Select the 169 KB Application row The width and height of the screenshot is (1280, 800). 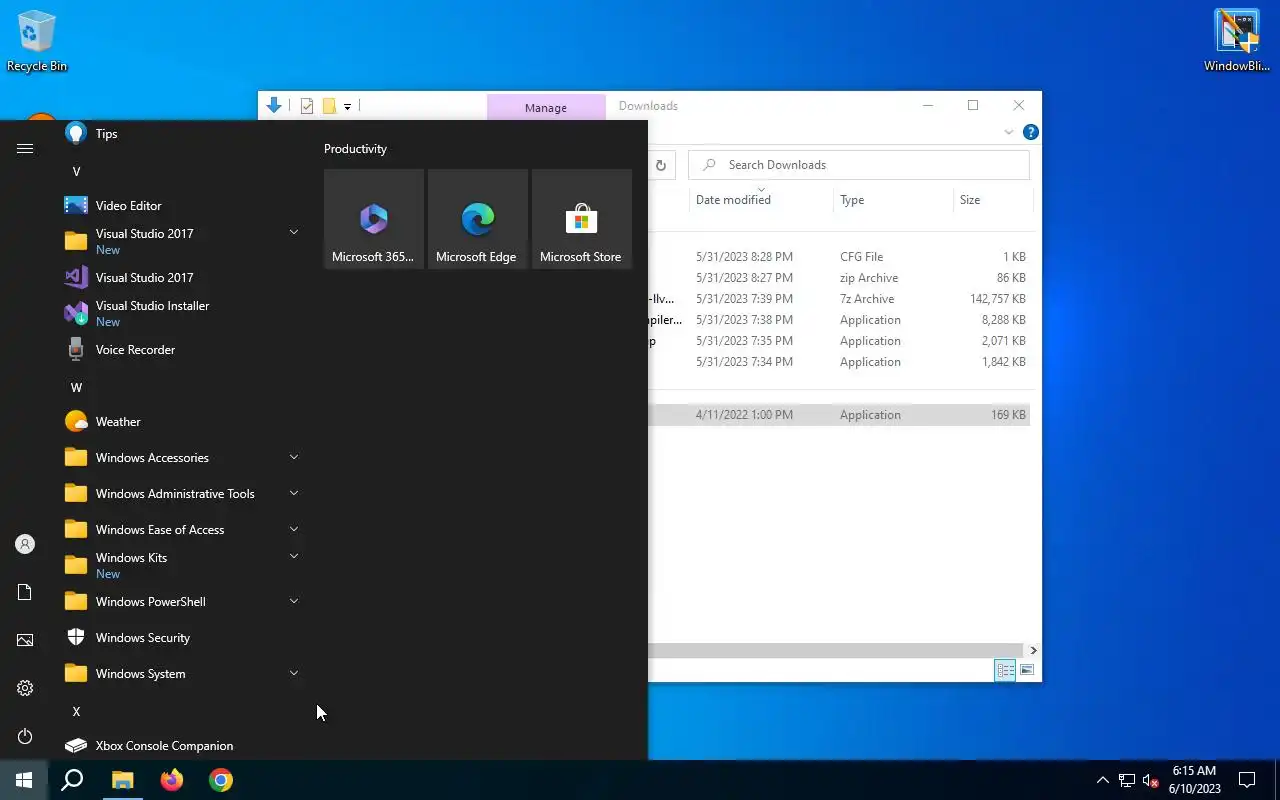[839, 415]
